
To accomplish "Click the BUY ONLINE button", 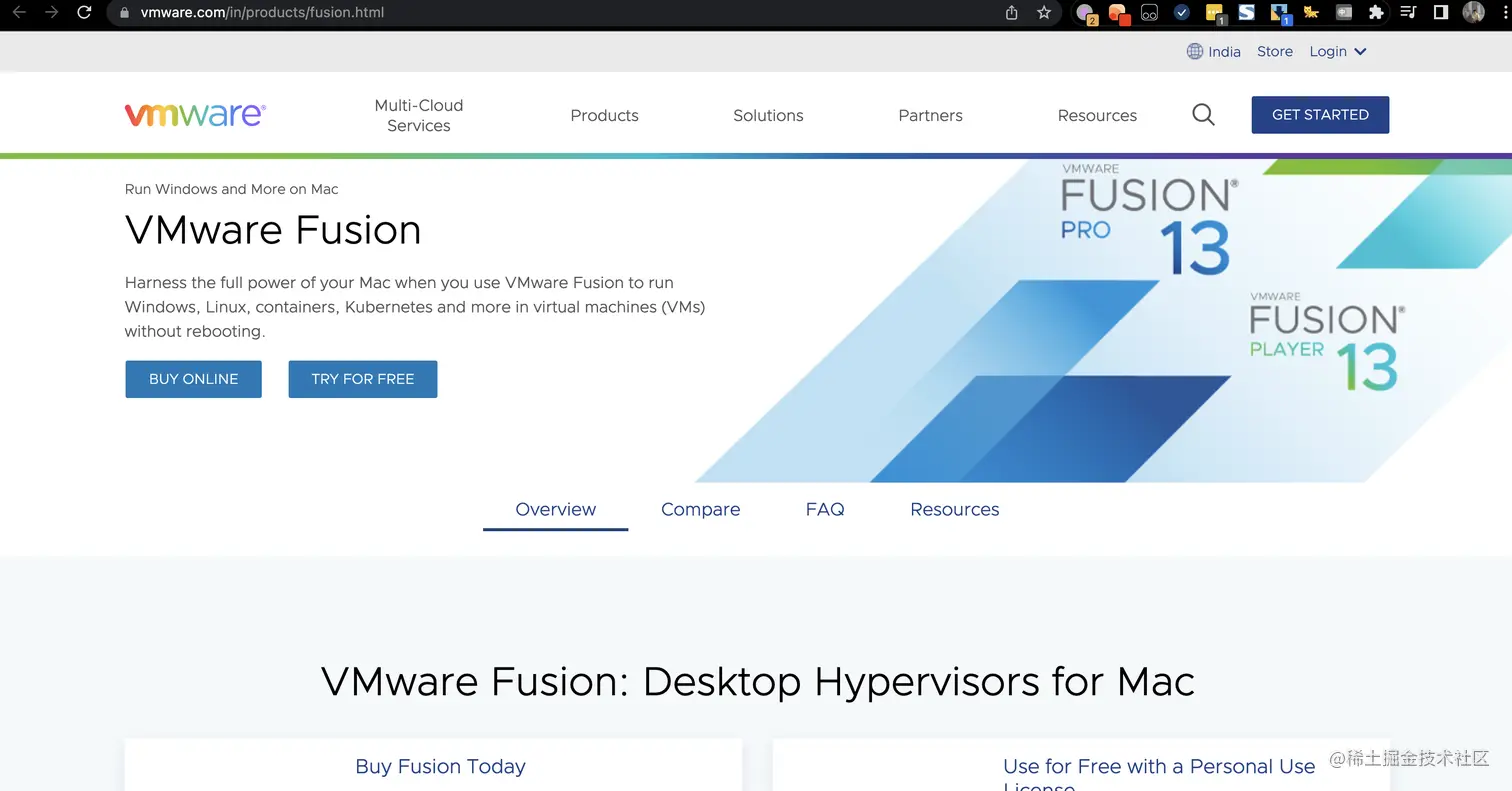I will (193, 379).
